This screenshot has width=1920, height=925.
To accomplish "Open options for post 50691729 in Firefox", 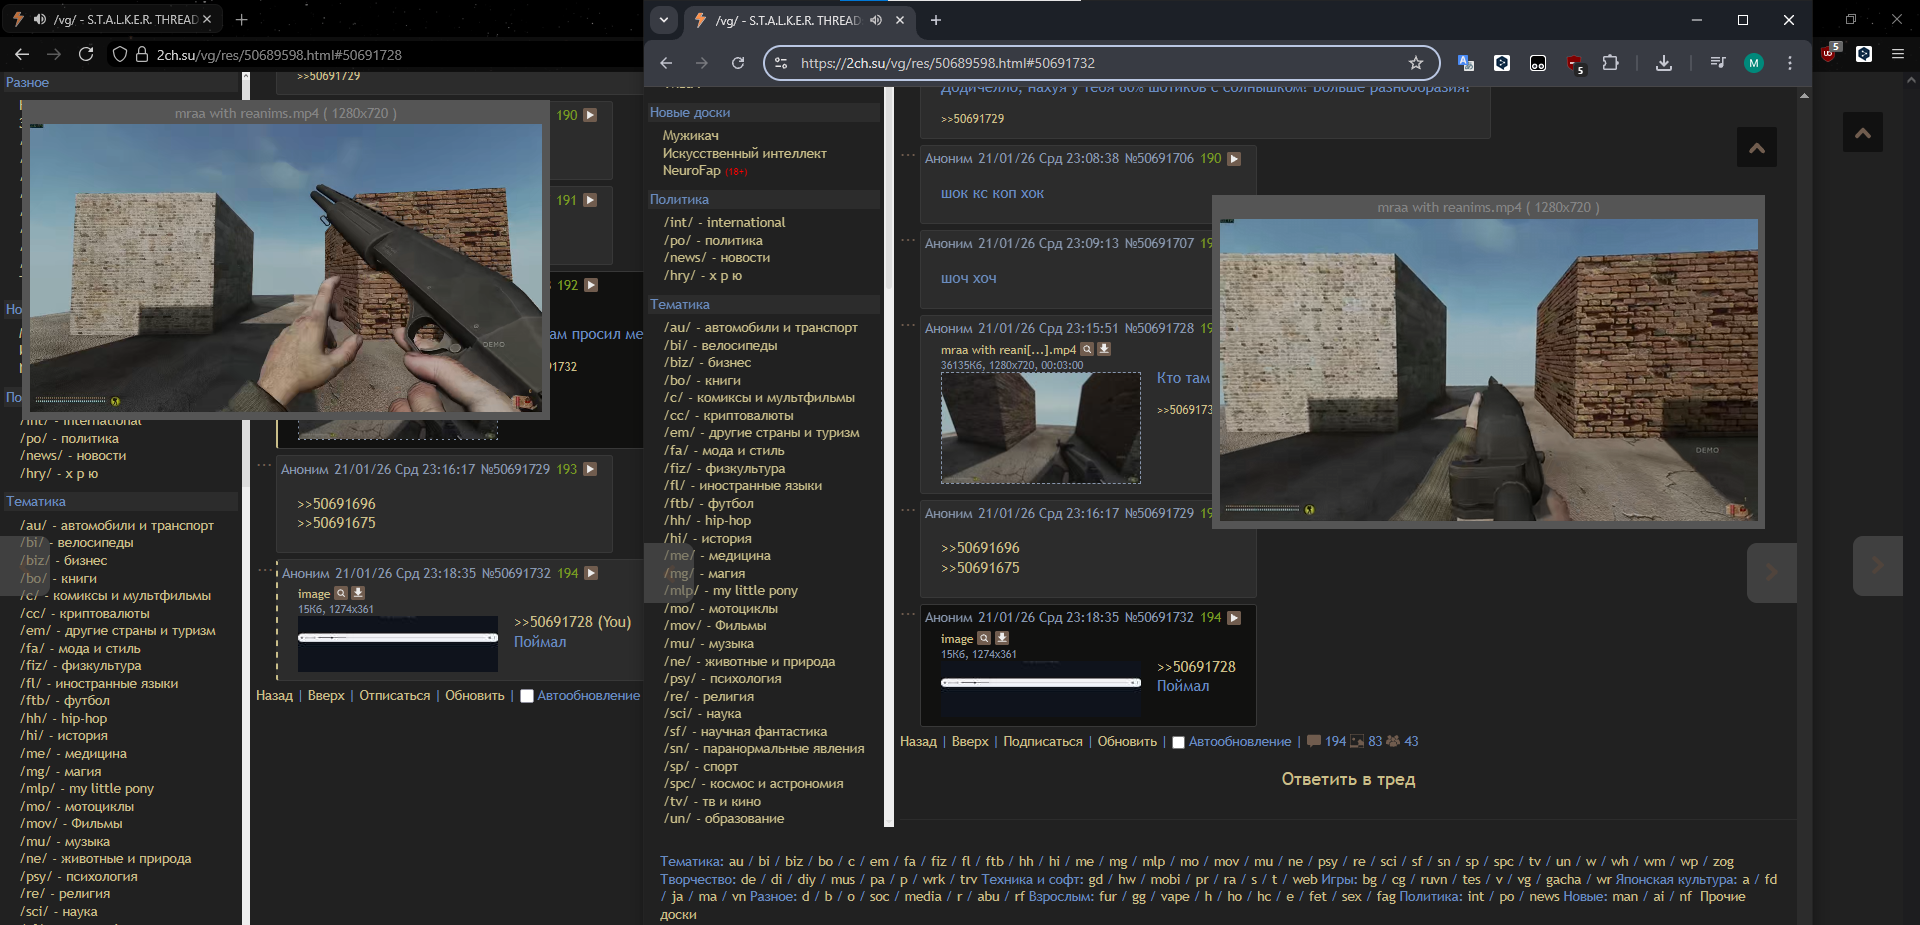I will (264, 465).
